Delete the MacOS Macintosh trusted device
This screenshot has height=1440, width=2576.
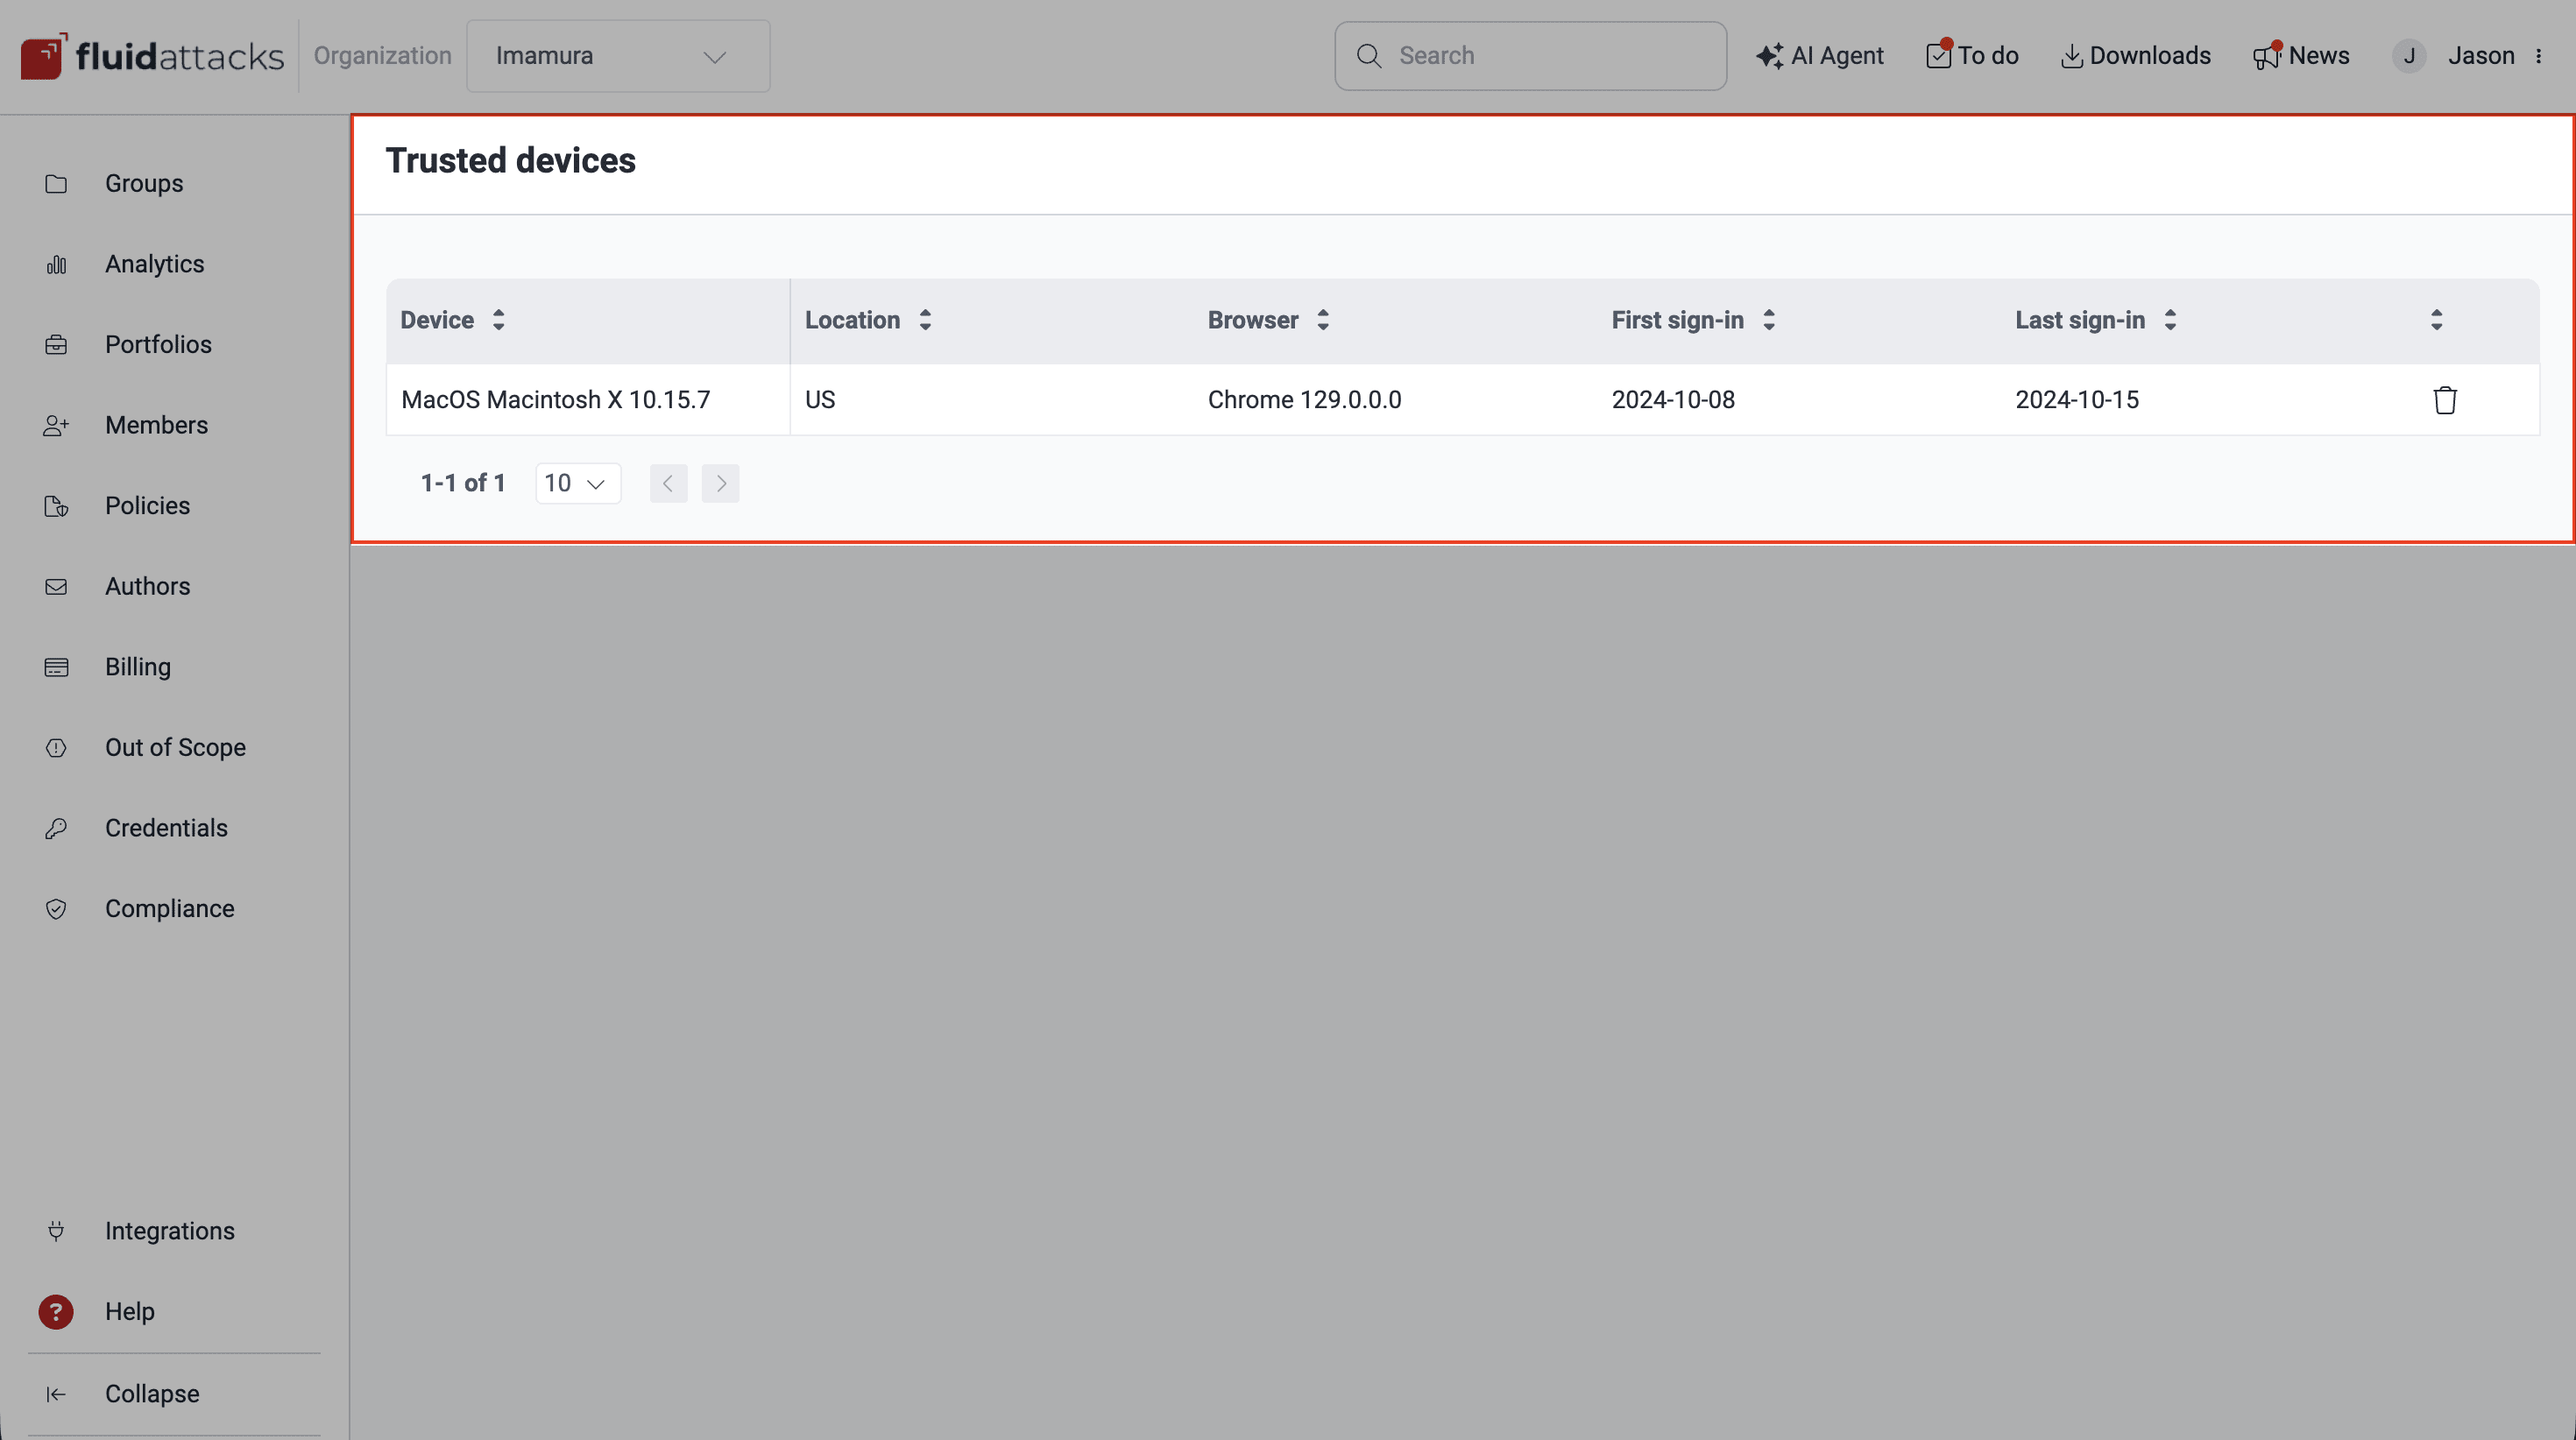[x=2445, y=399]
